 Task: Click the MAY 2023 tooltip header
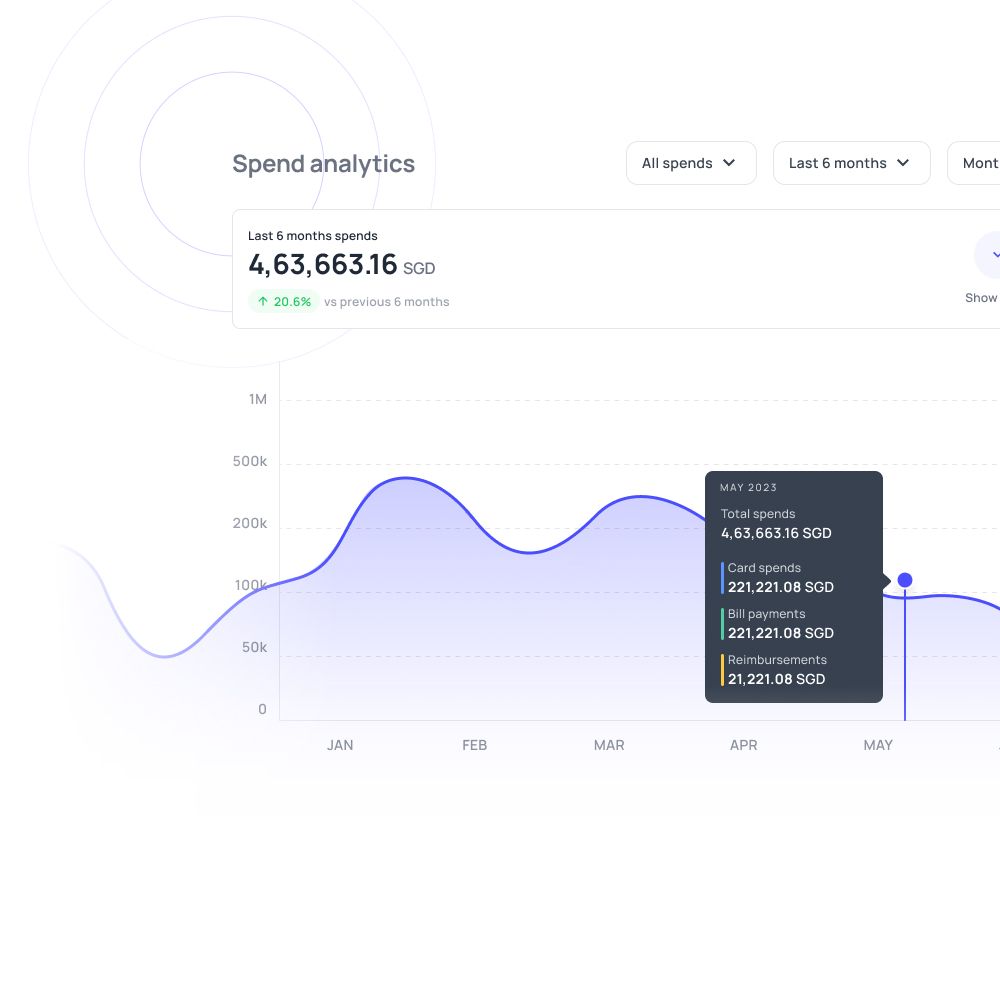click(x=749, y=487)
